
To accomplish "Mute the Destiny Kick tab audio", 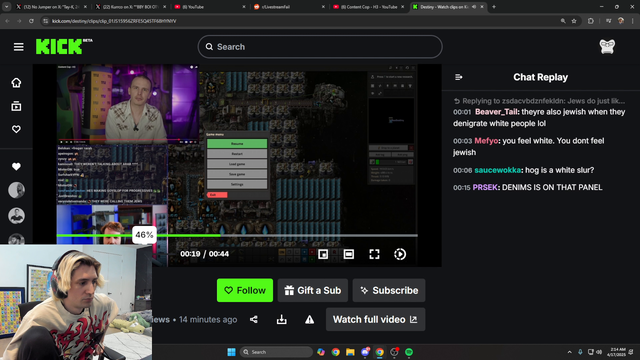I will pos(474,7).
